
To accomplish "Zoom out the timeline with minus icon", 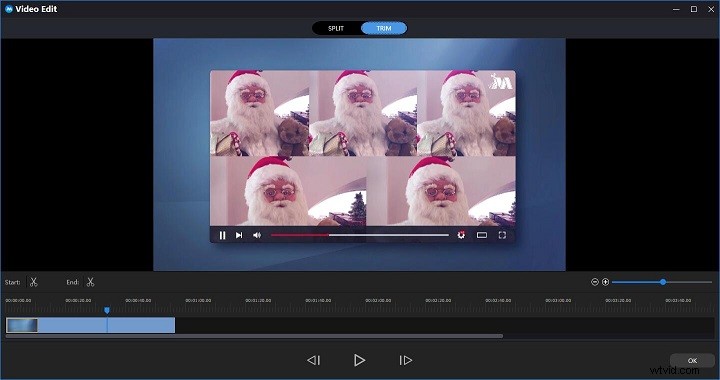I will (x=595, y=282).
